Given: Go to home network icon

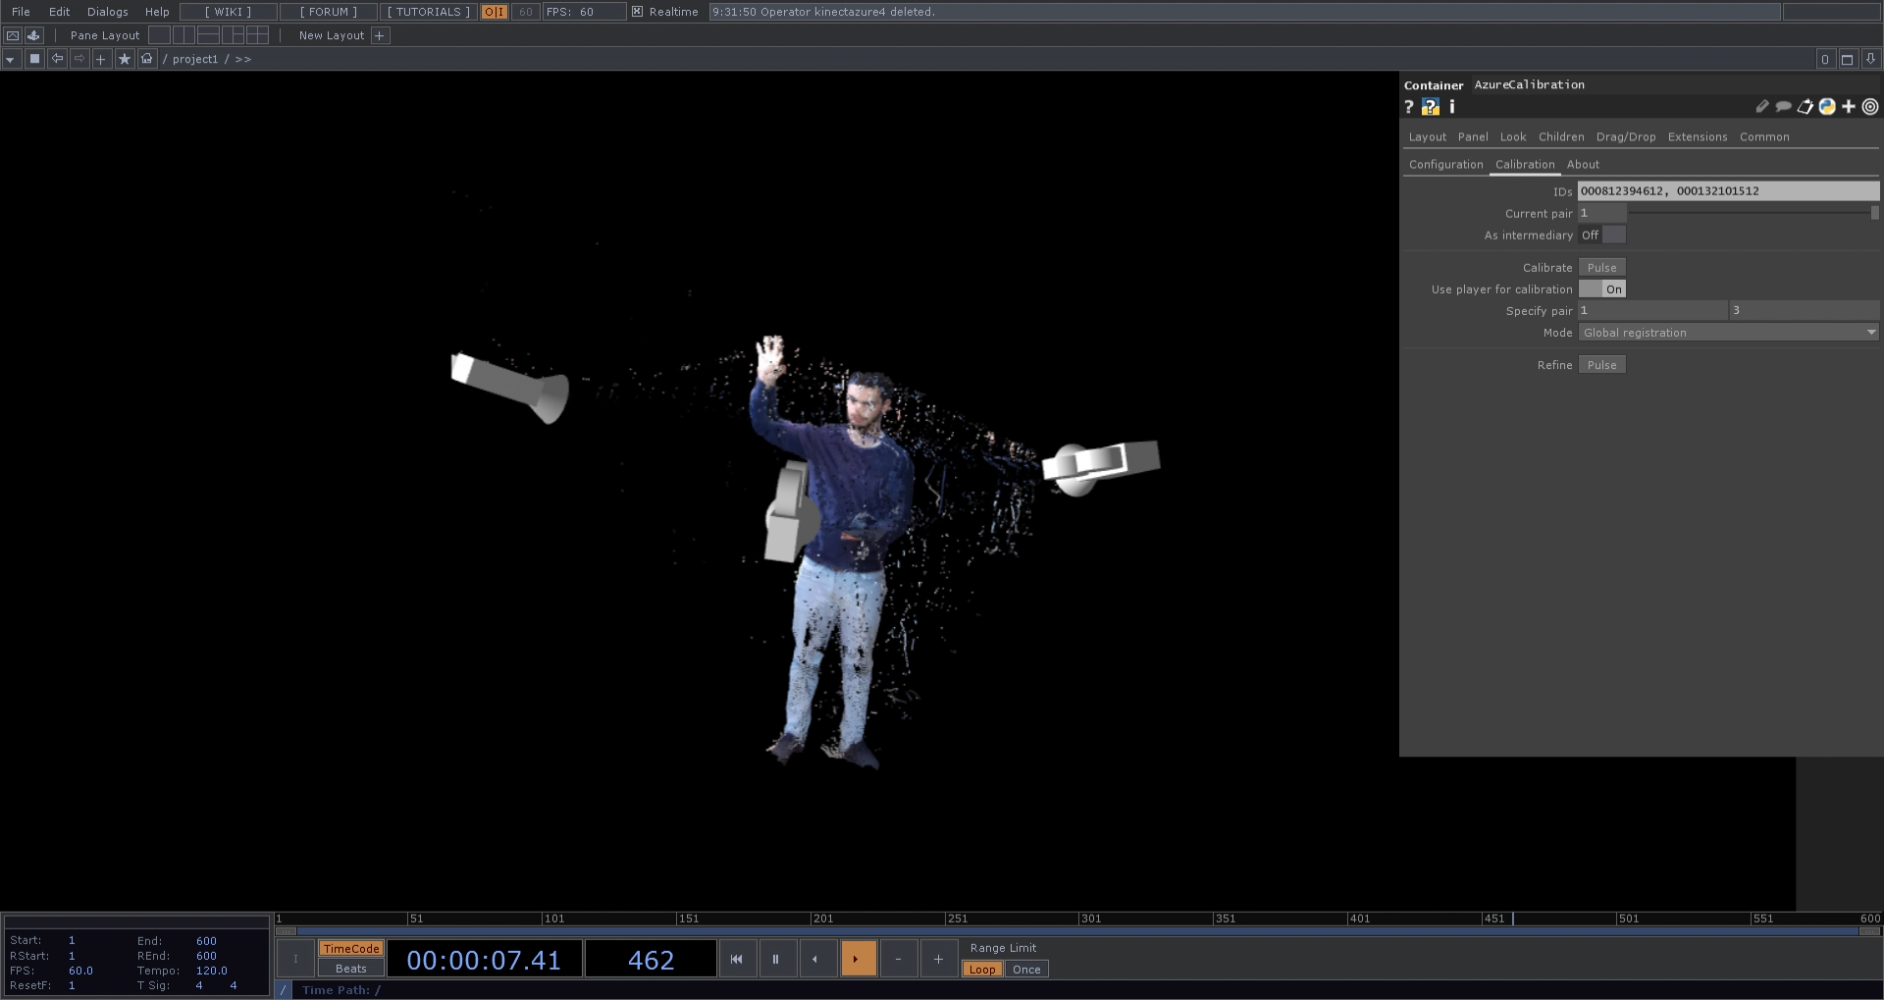Looking at the screenshot, I should tap(147, 59).
